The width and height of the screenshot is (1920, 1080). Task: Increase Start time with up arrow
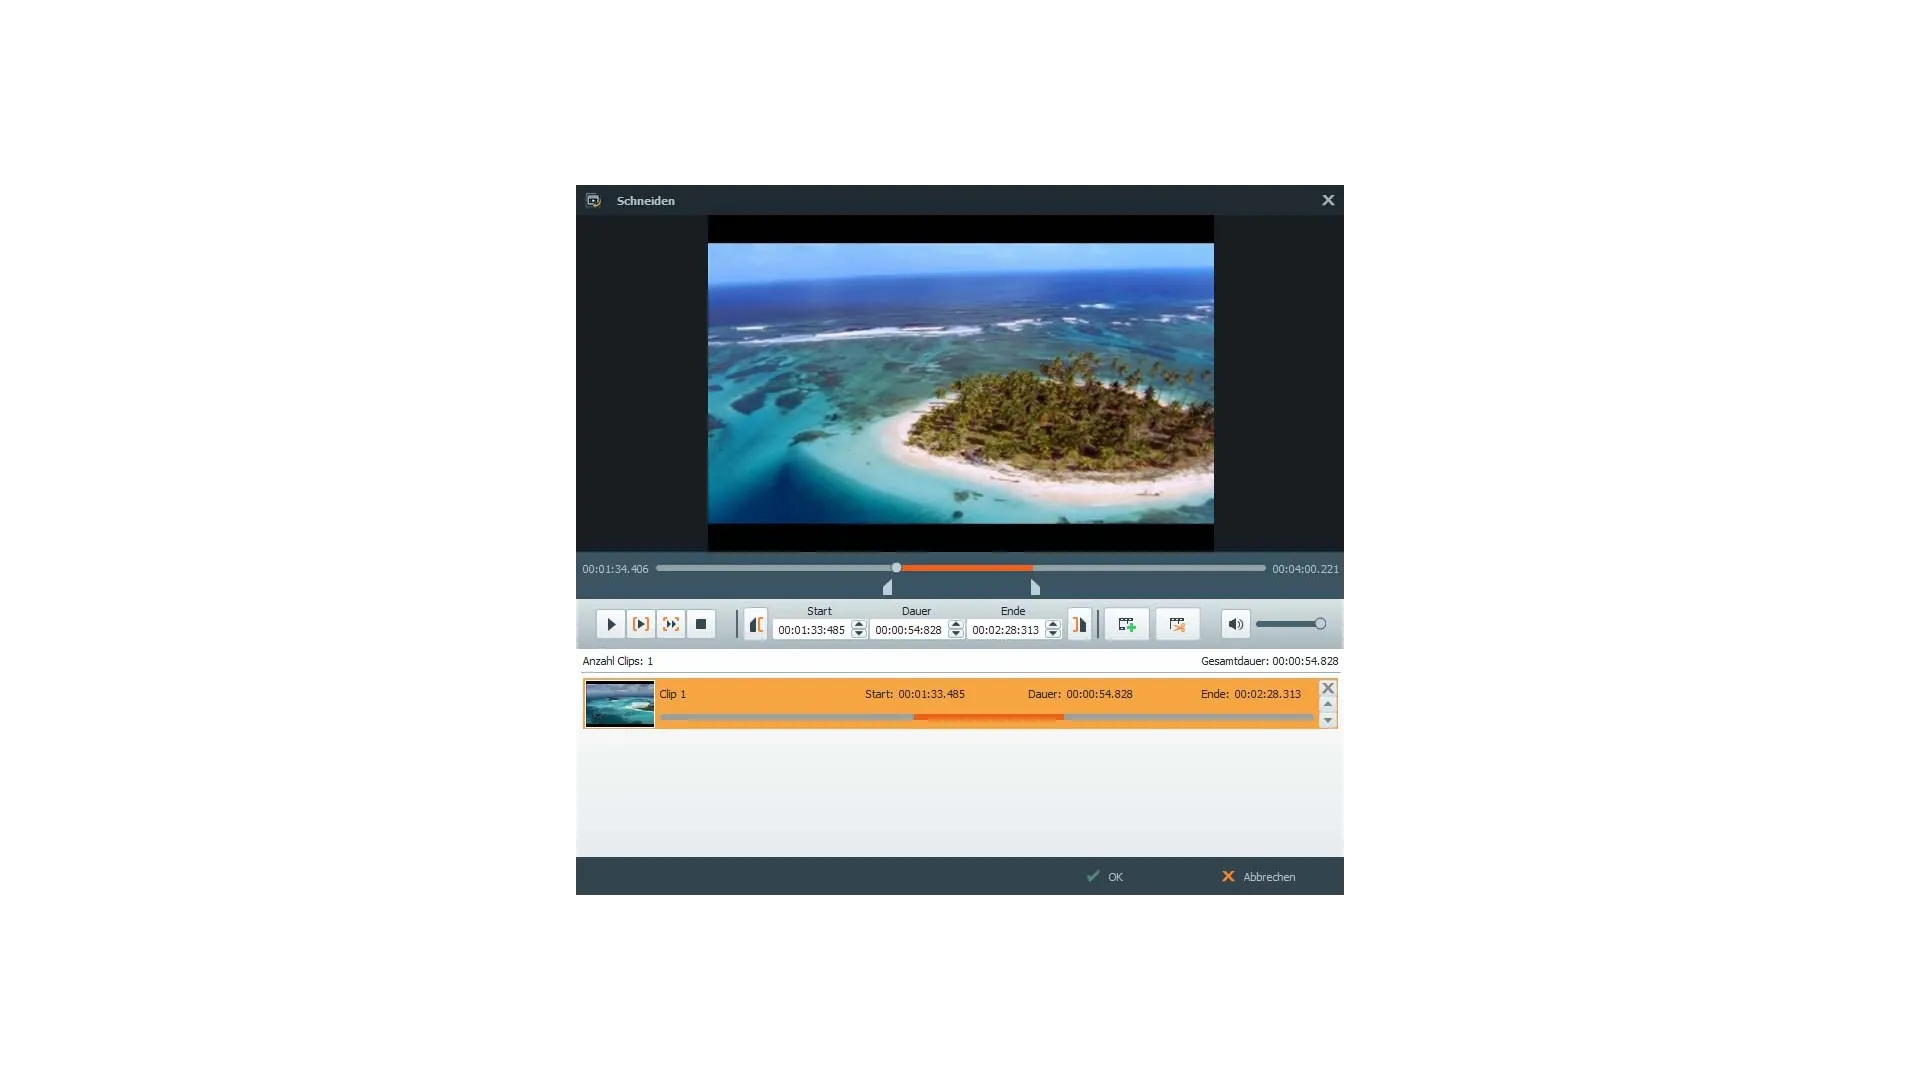[x=859, y=625]
